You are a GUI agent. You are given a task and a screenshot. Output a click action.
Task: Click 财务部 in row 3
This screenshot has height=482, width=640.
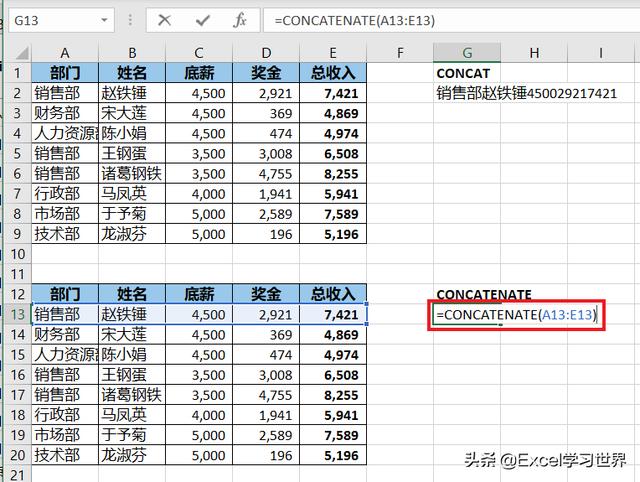(x=64, y=113)
